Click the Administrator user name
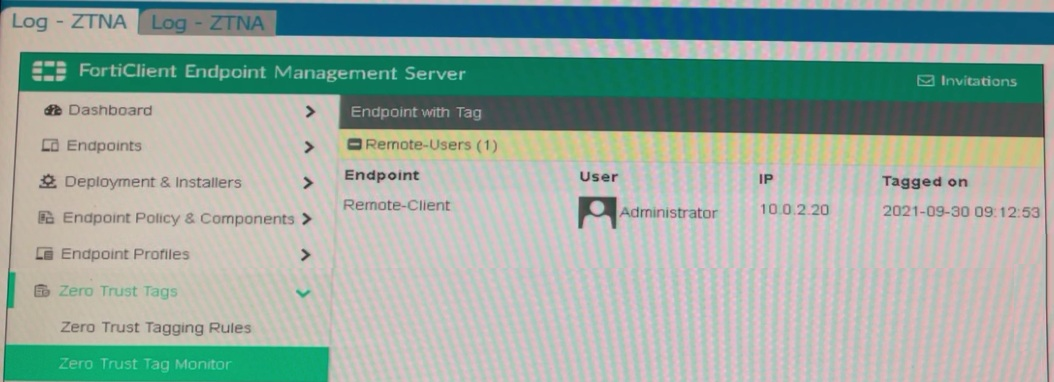Image resolution: width=1054 pixels, height=382 pixels. coord(668,213)
